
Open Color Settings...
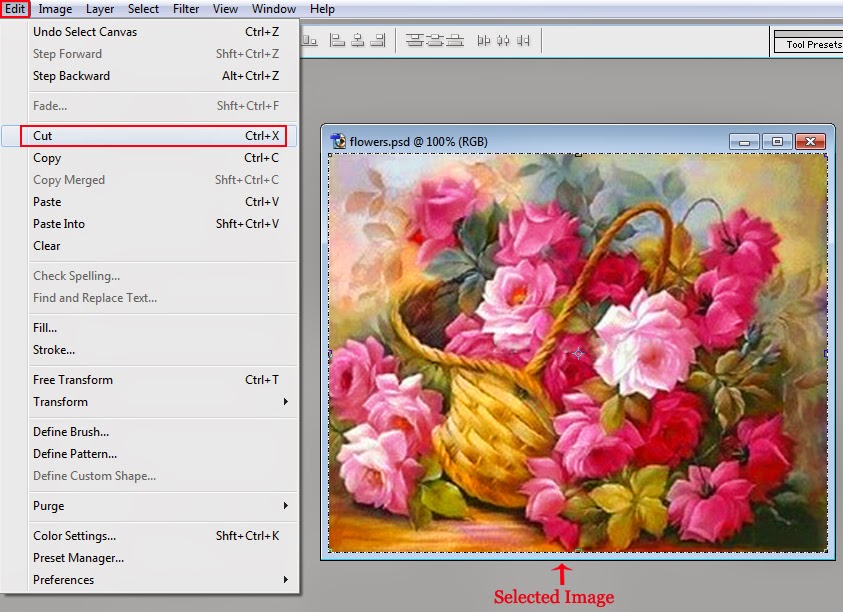[x=156, y=536]
